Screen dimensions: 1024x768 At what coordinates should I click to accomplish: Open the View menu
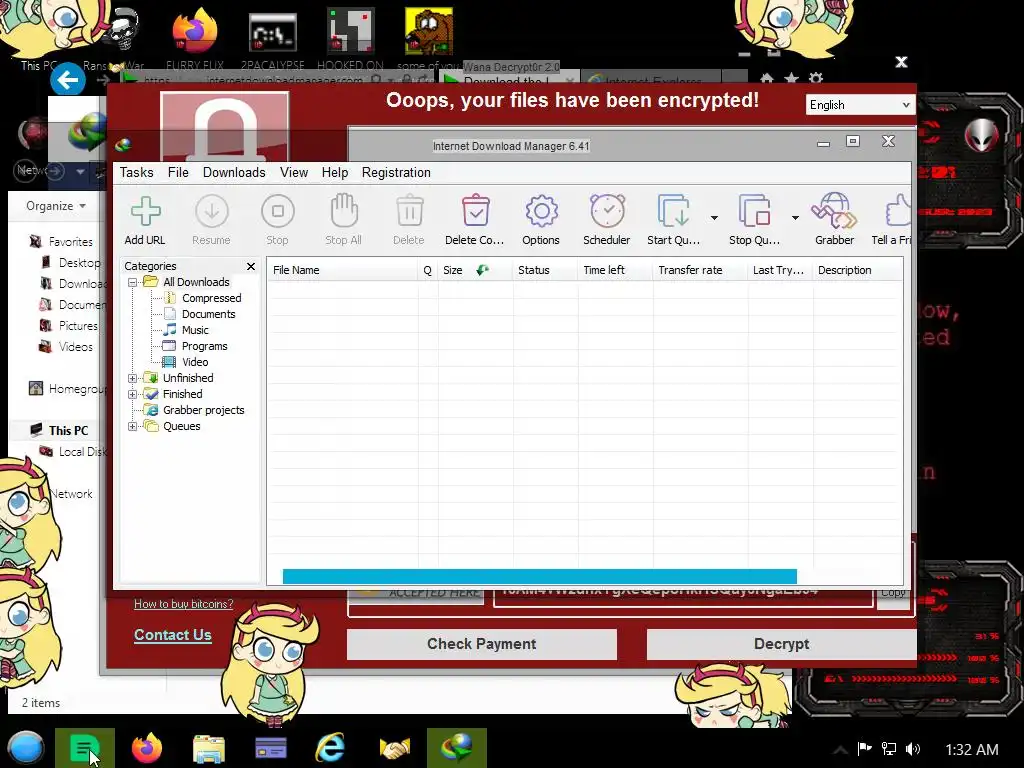tap(294, 172)
